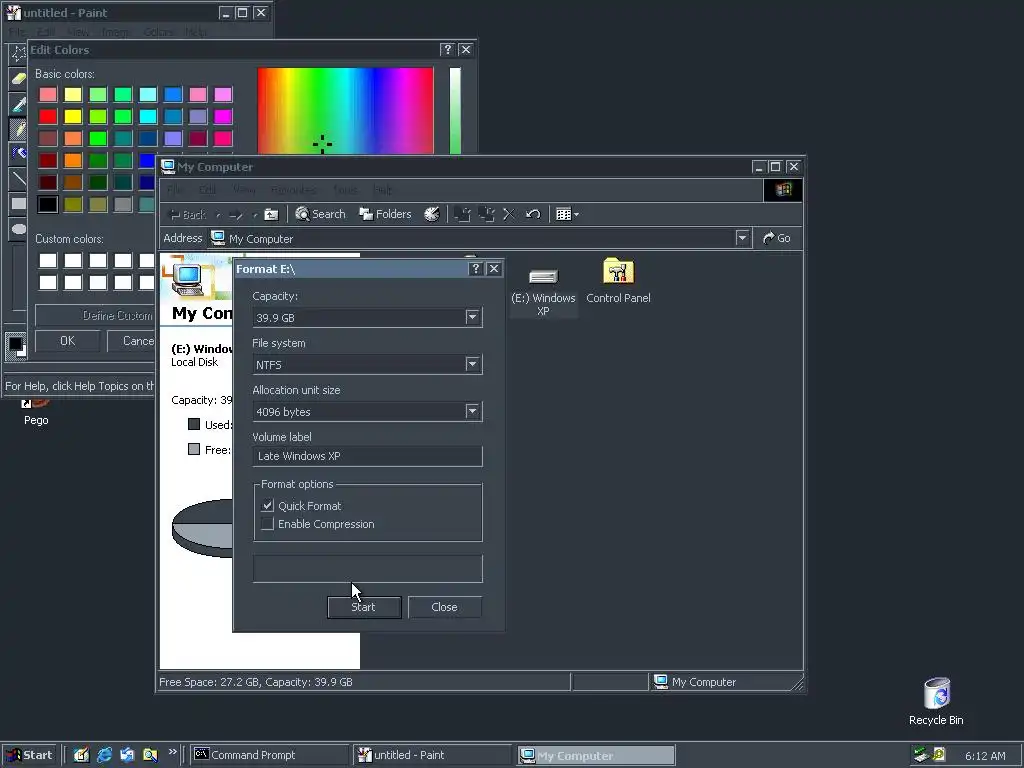This screenshot has height=768, width=1024.
Task: Expand quick launch overflow chevron on taskbar
Action: pyautogui.click(x=172, y=752)
